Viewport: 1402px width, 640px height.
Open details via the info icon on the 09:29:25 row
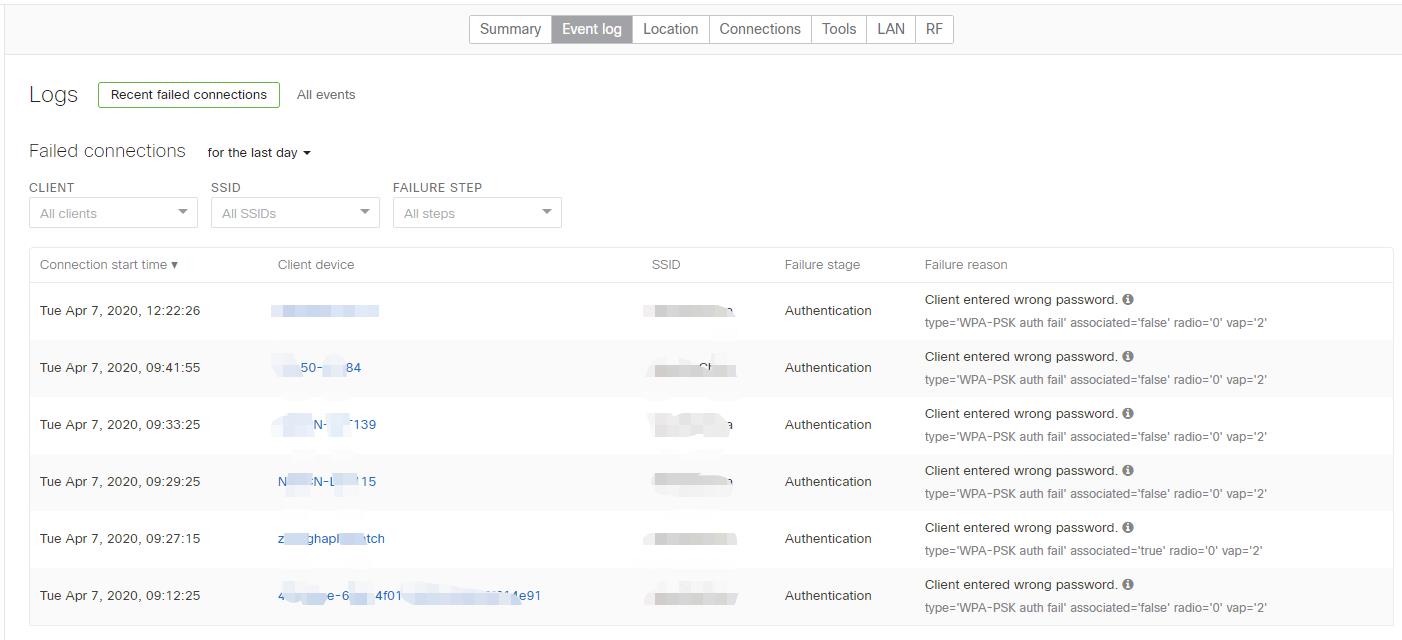tap(1127, 470)
